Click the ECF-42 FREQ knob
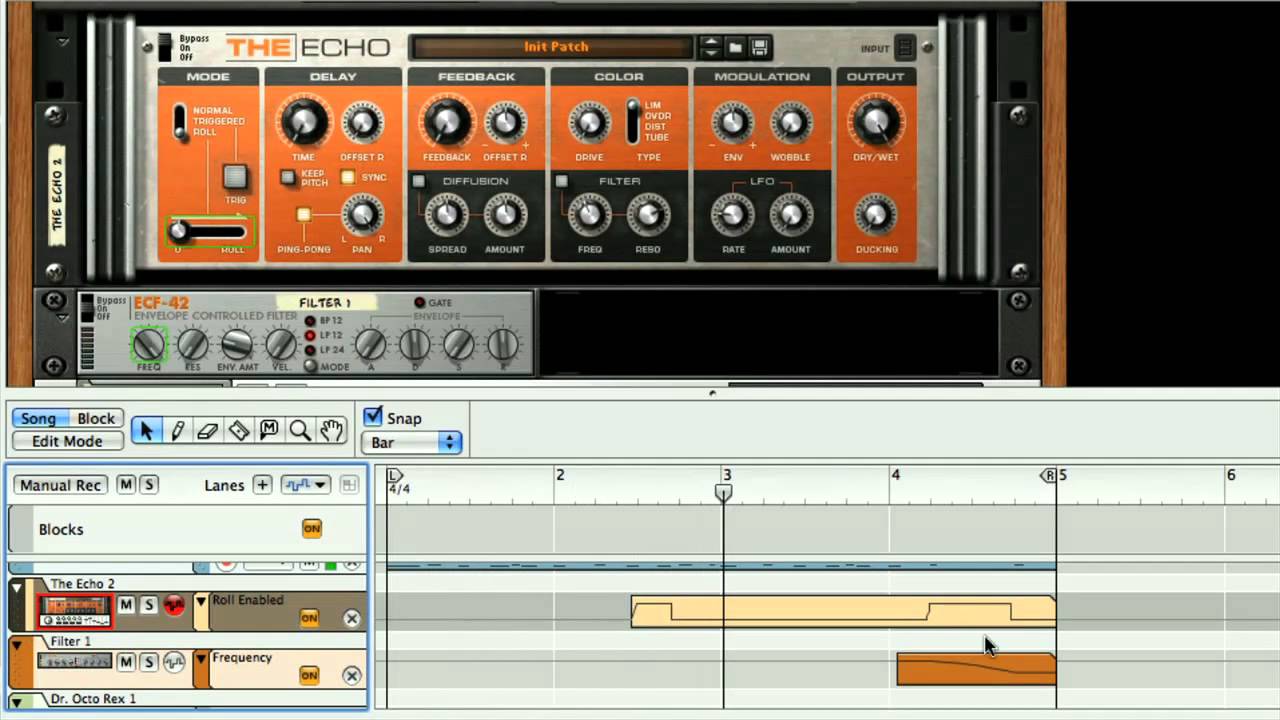Image resolution: width=1280 pixels, height=720 pixels. 149,345
